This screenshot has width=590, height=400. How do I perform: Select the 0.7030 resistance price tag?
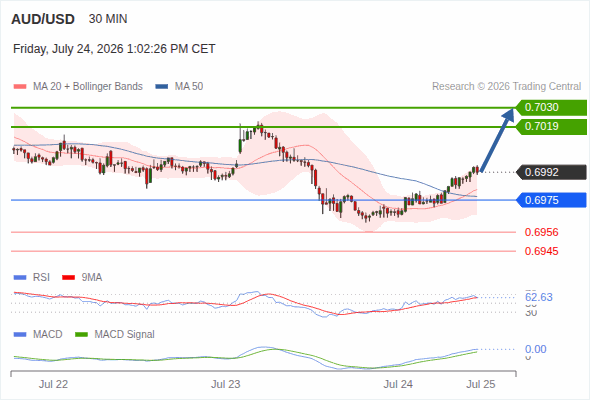coord(551,108)
